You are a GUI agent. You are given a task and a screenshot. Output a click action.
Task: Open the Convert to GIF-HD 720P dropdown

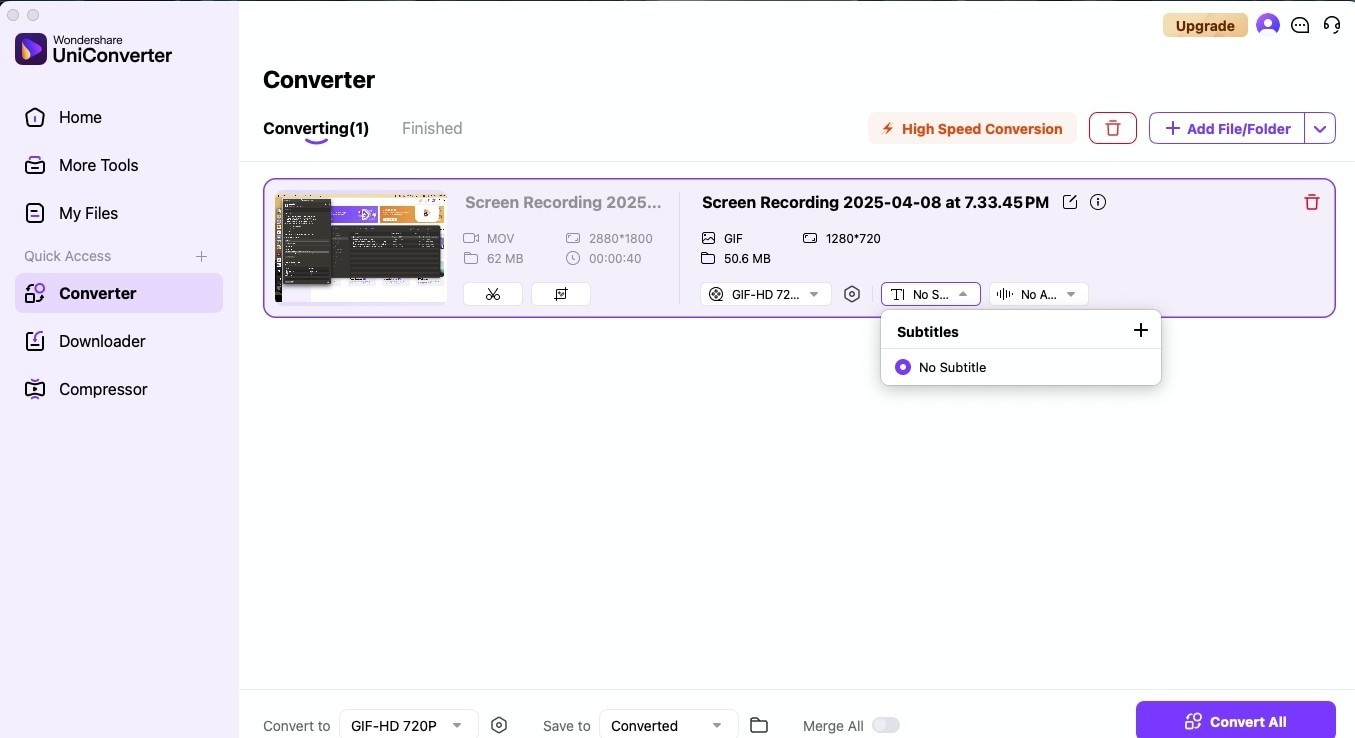(x=408, y=725)
